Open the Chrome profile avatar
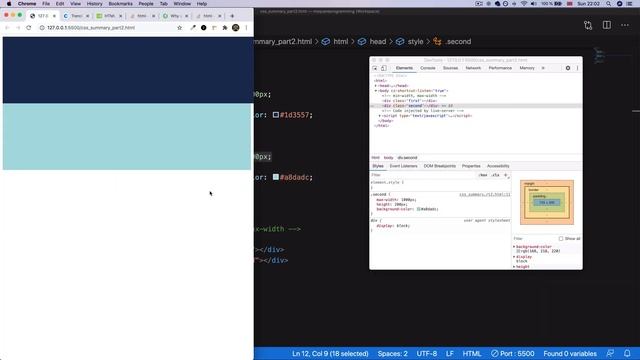Viewport: 640px width, 360px height. click(x=236, y=28)
